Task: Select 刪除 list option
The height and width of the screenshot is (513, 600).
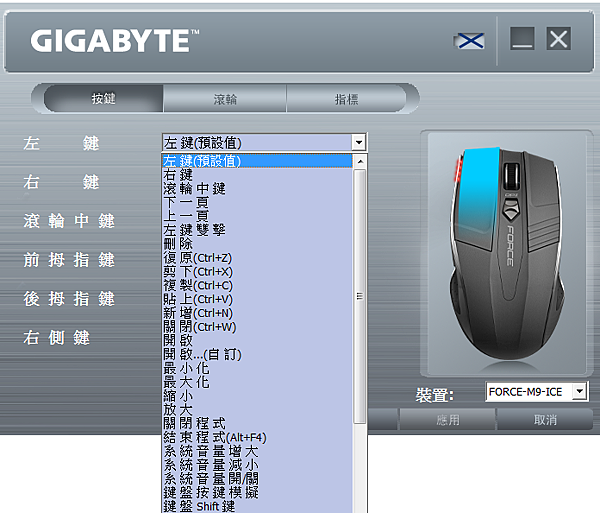Action: [257, 244]
